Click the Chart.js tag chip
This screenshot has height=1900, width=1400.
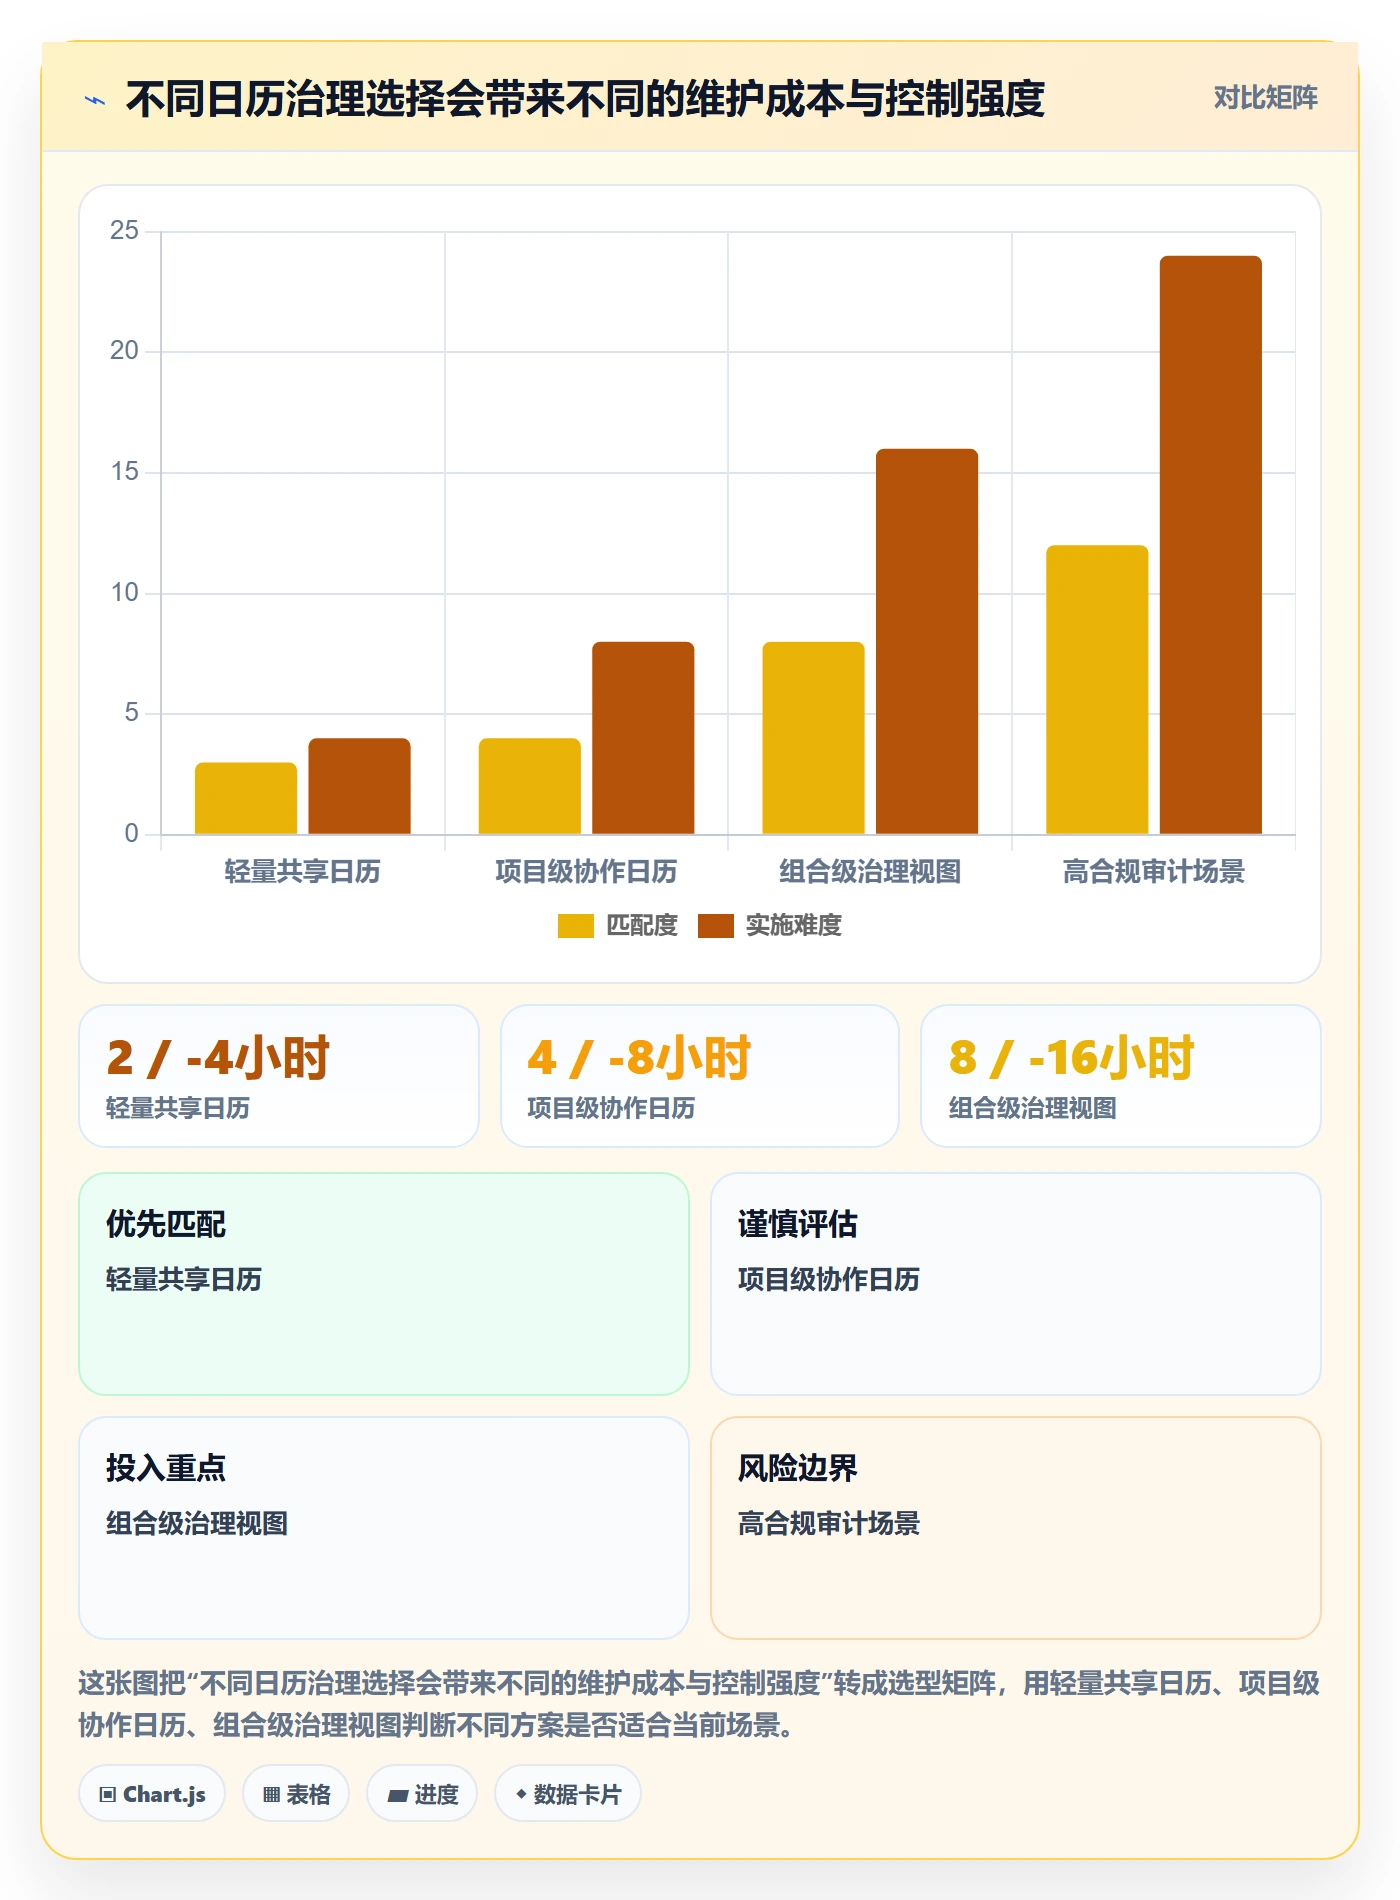pyautogui.click(x=152, y=1794)
